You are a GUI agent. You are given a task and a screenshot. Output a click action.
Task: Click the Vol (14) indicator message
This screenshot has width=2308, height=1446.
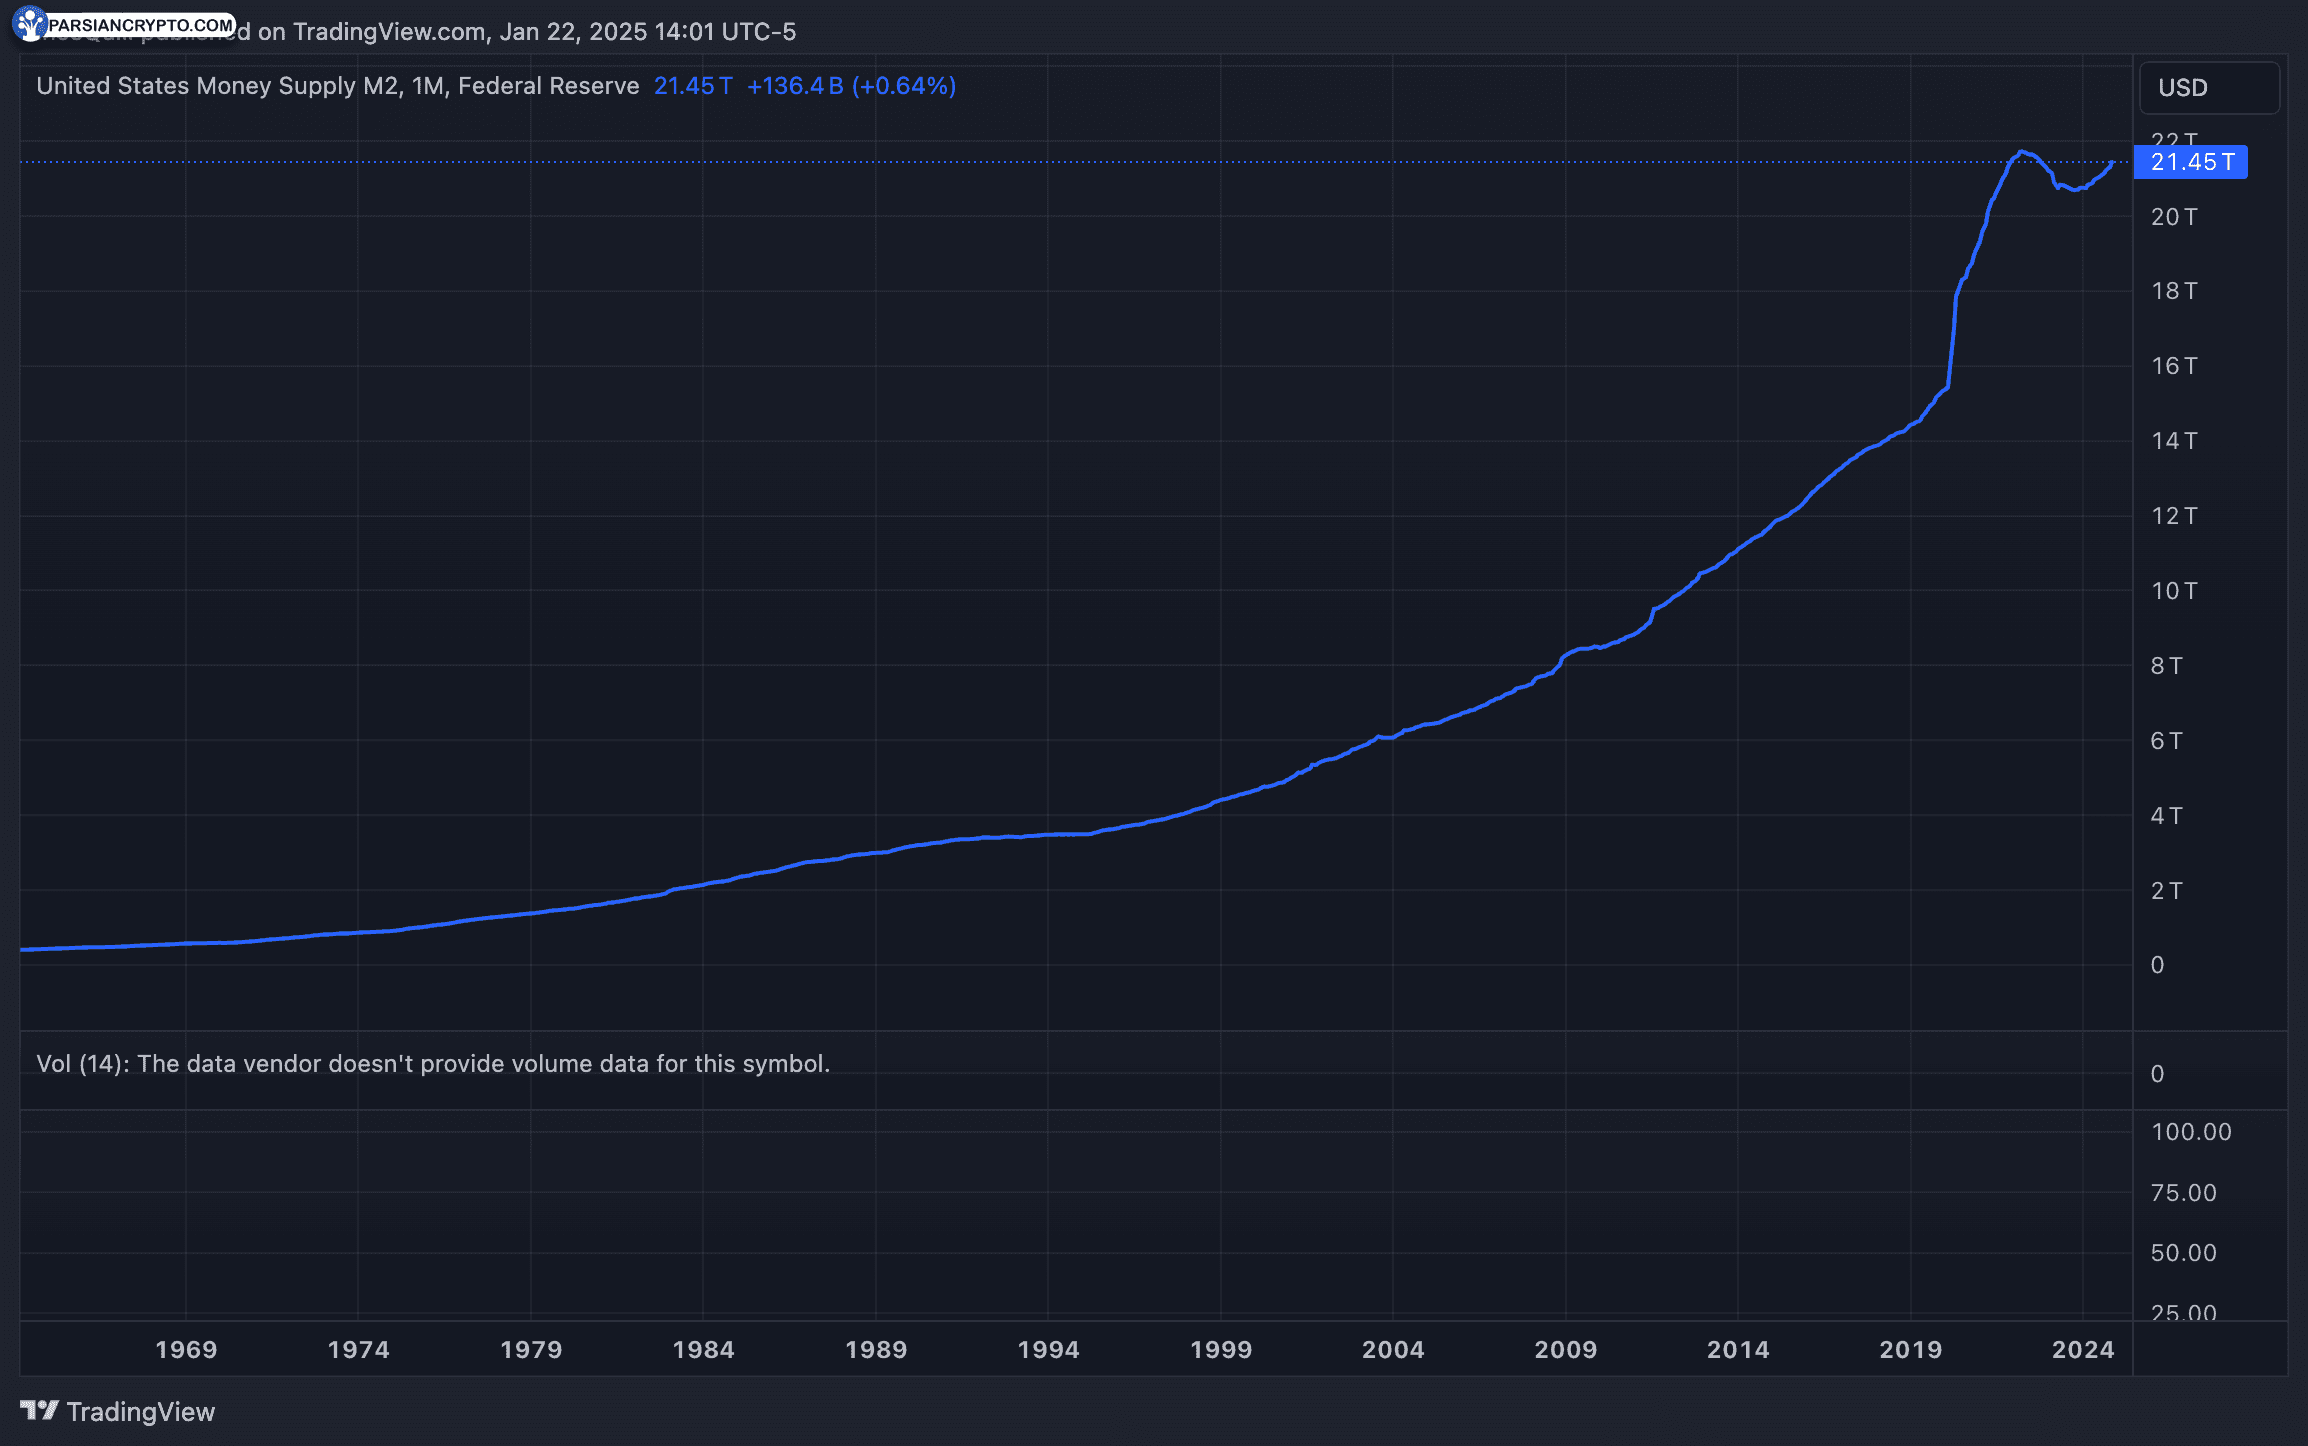433,1063
